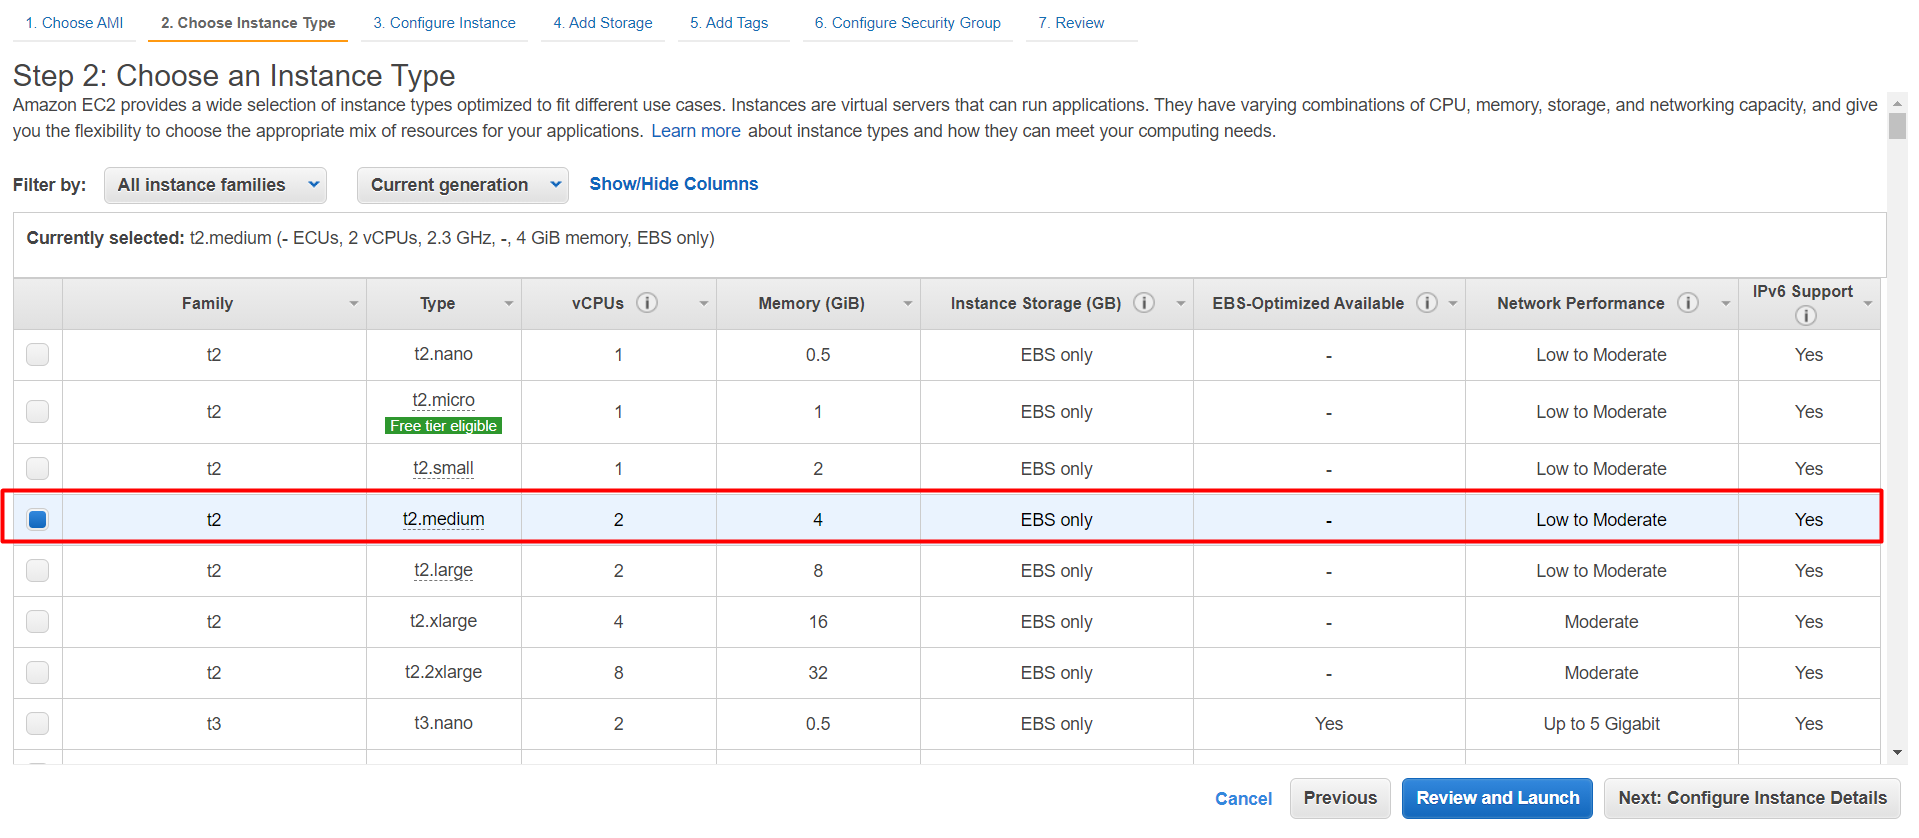Go to the 5. Add Tags step
The height and width of the screenshot is (838, 1919).
(x=729, y=23)
